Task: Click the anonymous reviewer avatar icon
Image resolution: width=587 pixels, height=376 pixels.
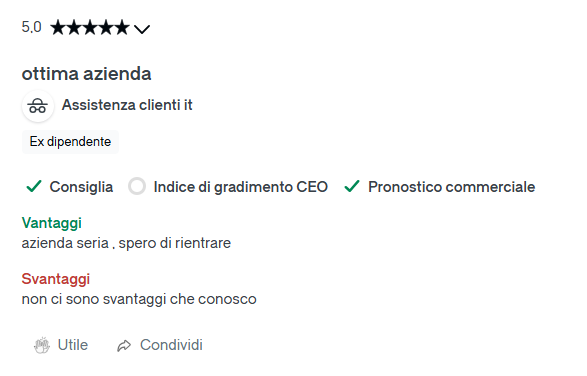Action: tap(38, 106)
